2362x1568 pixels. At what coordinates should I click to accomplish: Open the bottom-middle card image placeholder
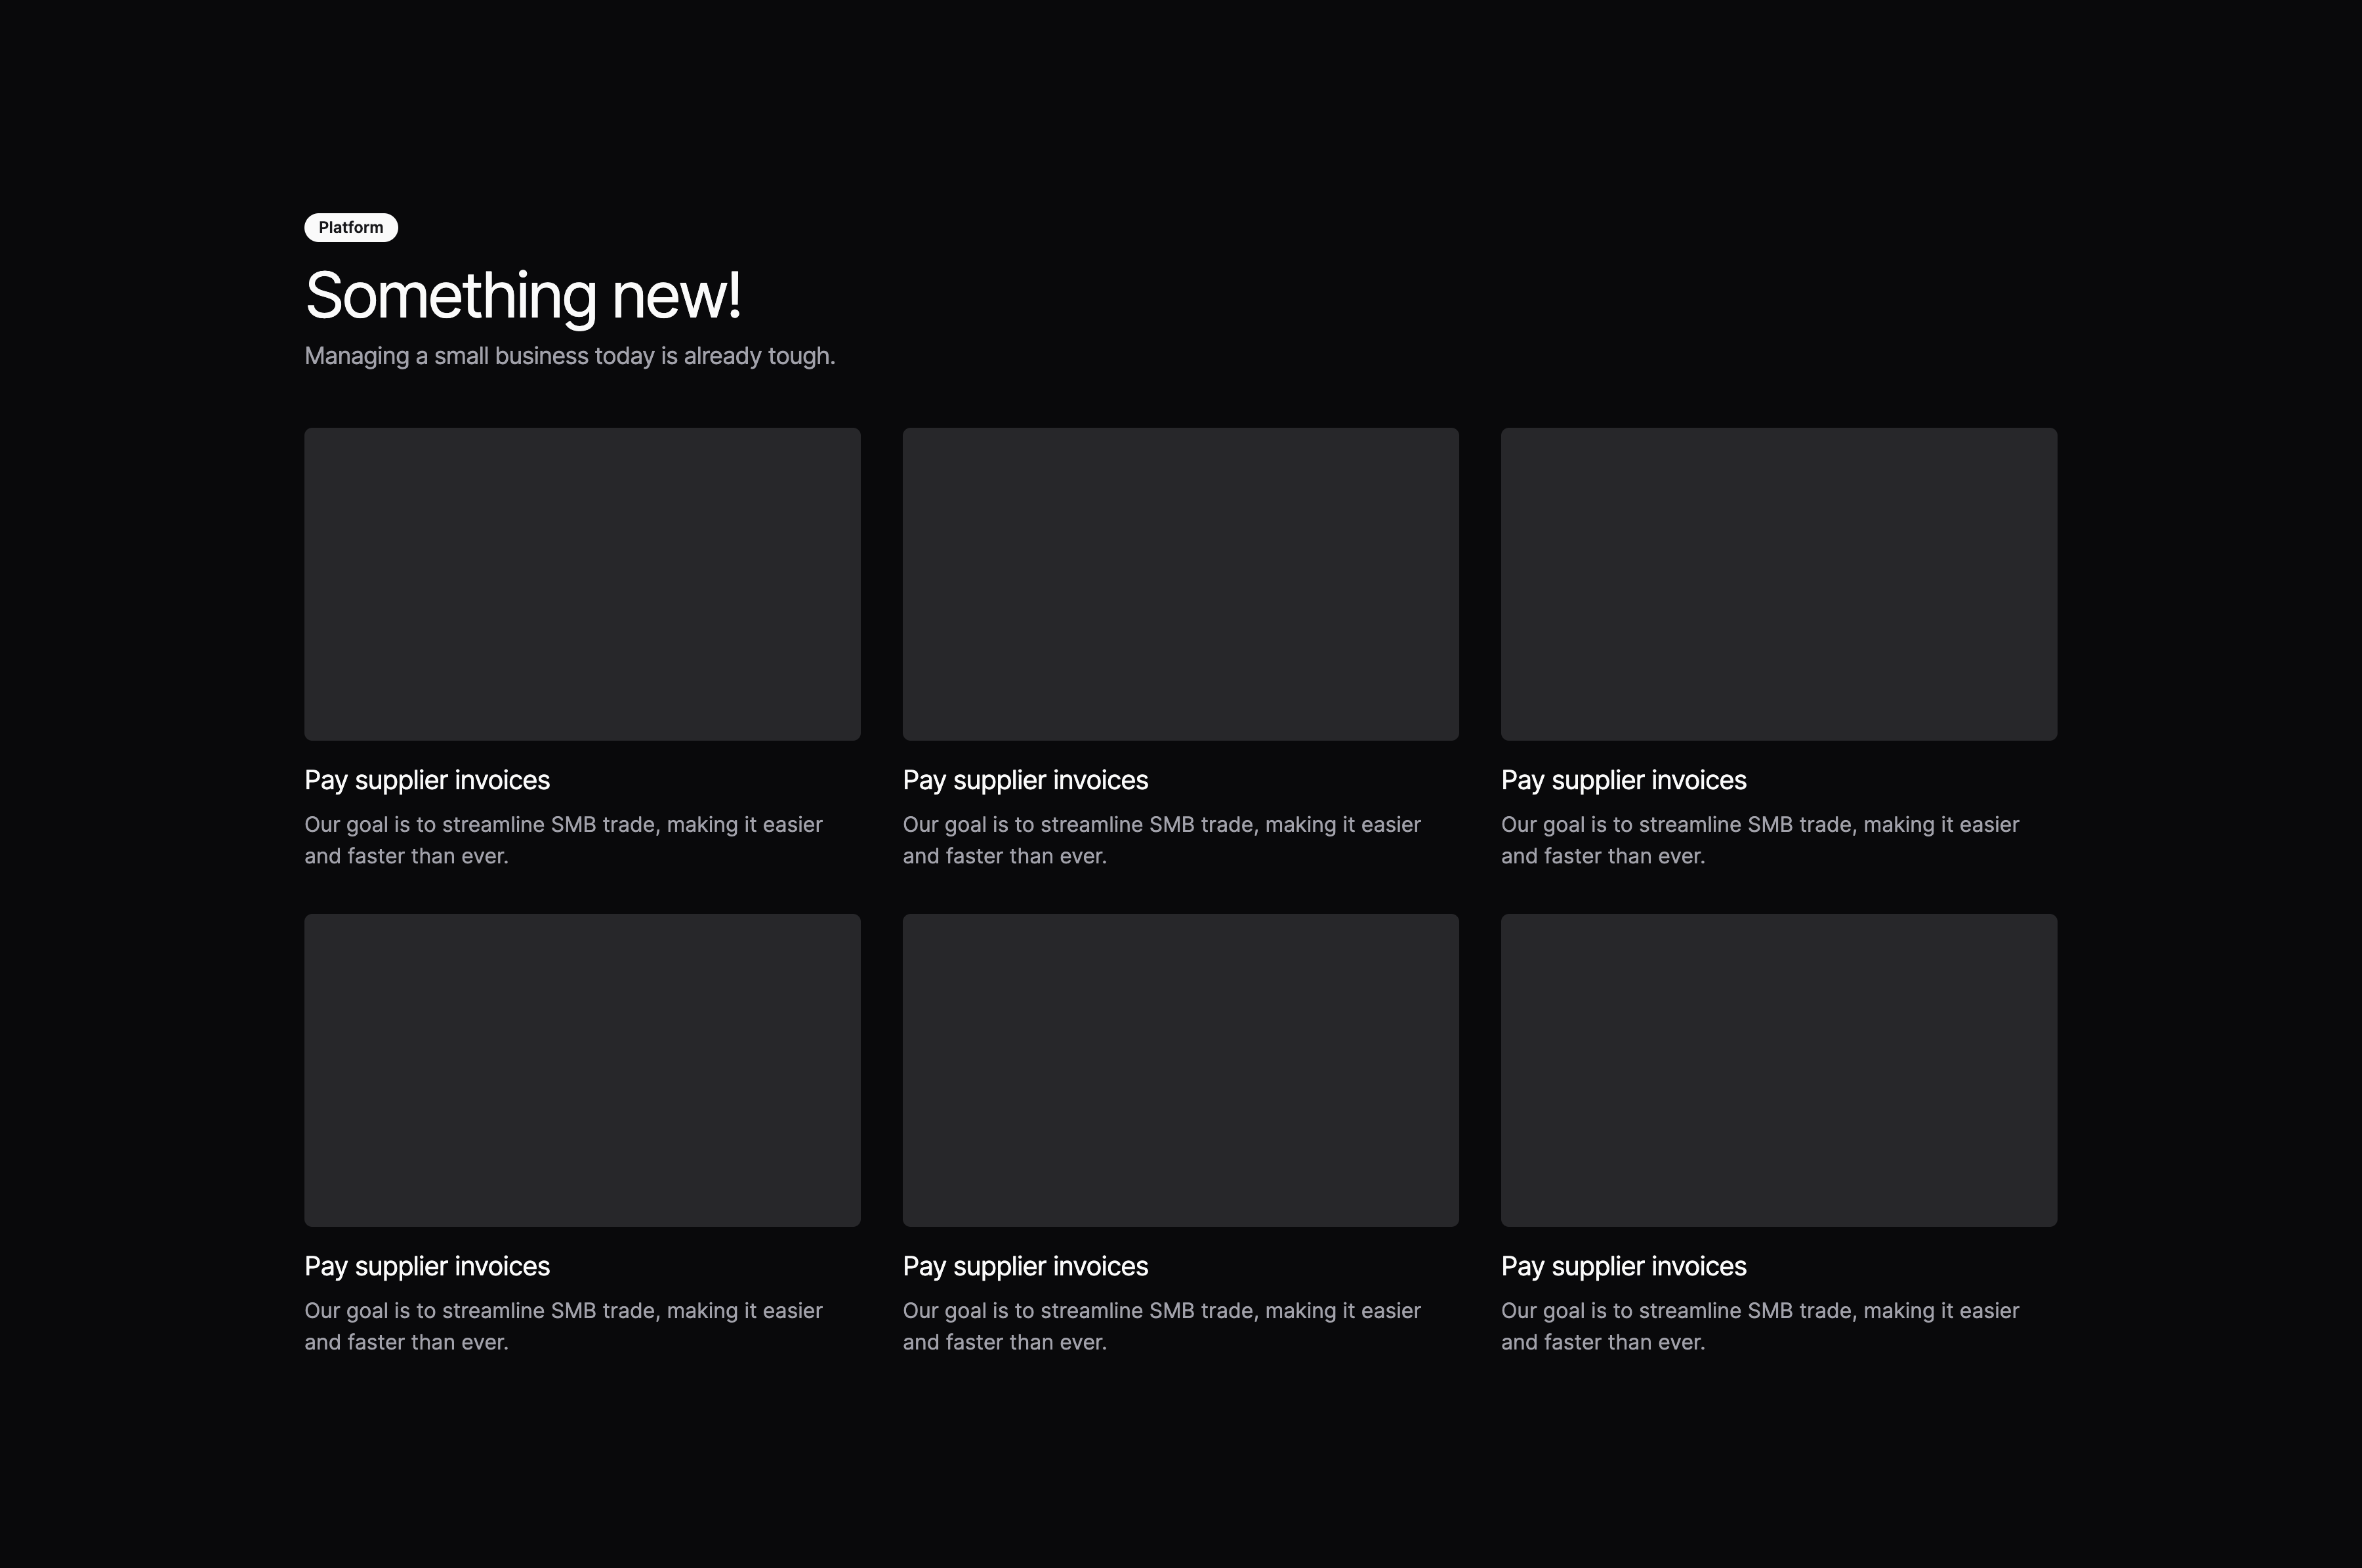(1180, 1069)
